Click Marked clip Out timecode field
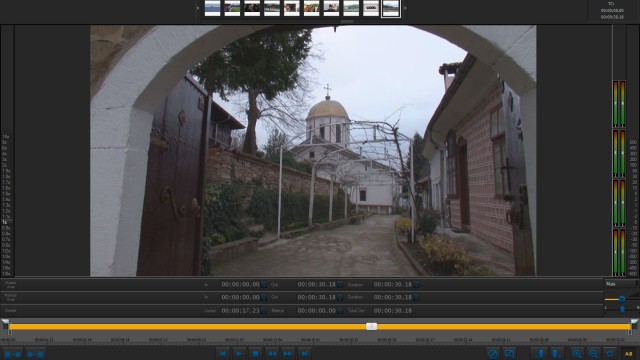The width and height of the screenshot is (640, 360). (x=316, y=298)
